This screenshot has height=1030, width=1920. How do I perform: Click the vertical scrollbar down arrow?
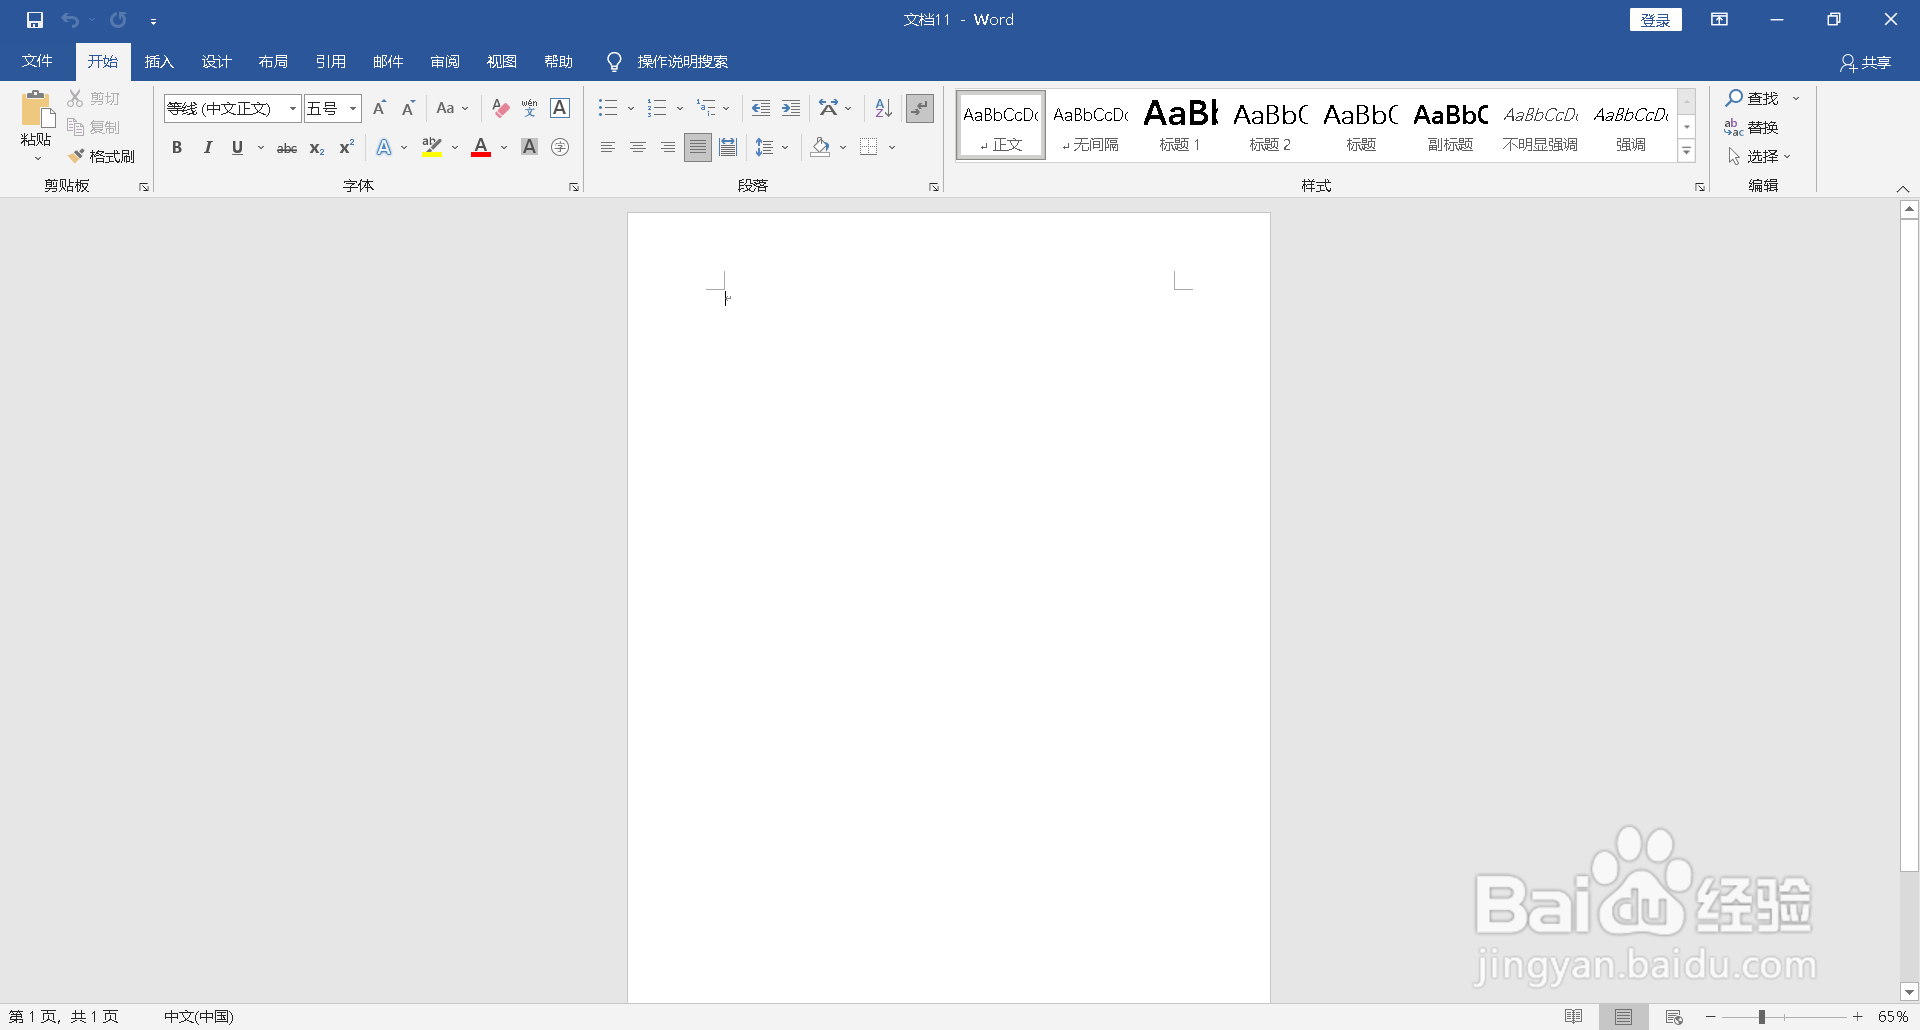(1909, 993)
